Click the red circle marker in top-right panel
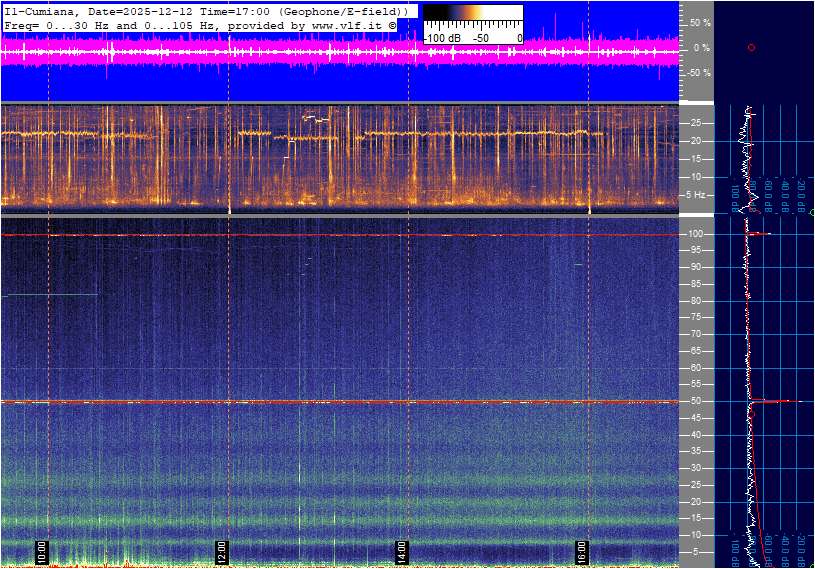The width and height of the screenshot is (815, 569). (751, 47)
